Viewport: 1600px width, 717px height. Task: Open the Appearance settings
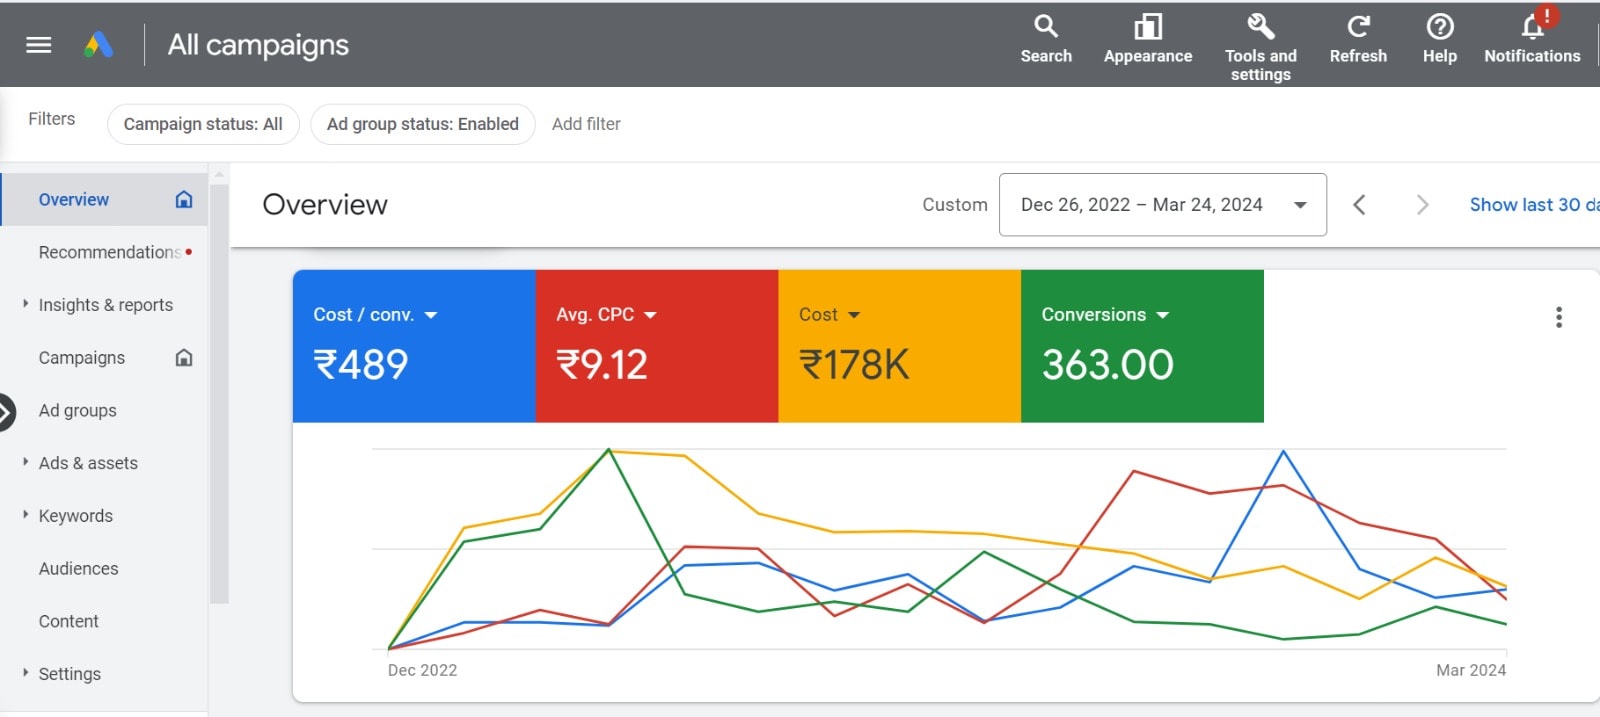click(x=1147, y=40)
